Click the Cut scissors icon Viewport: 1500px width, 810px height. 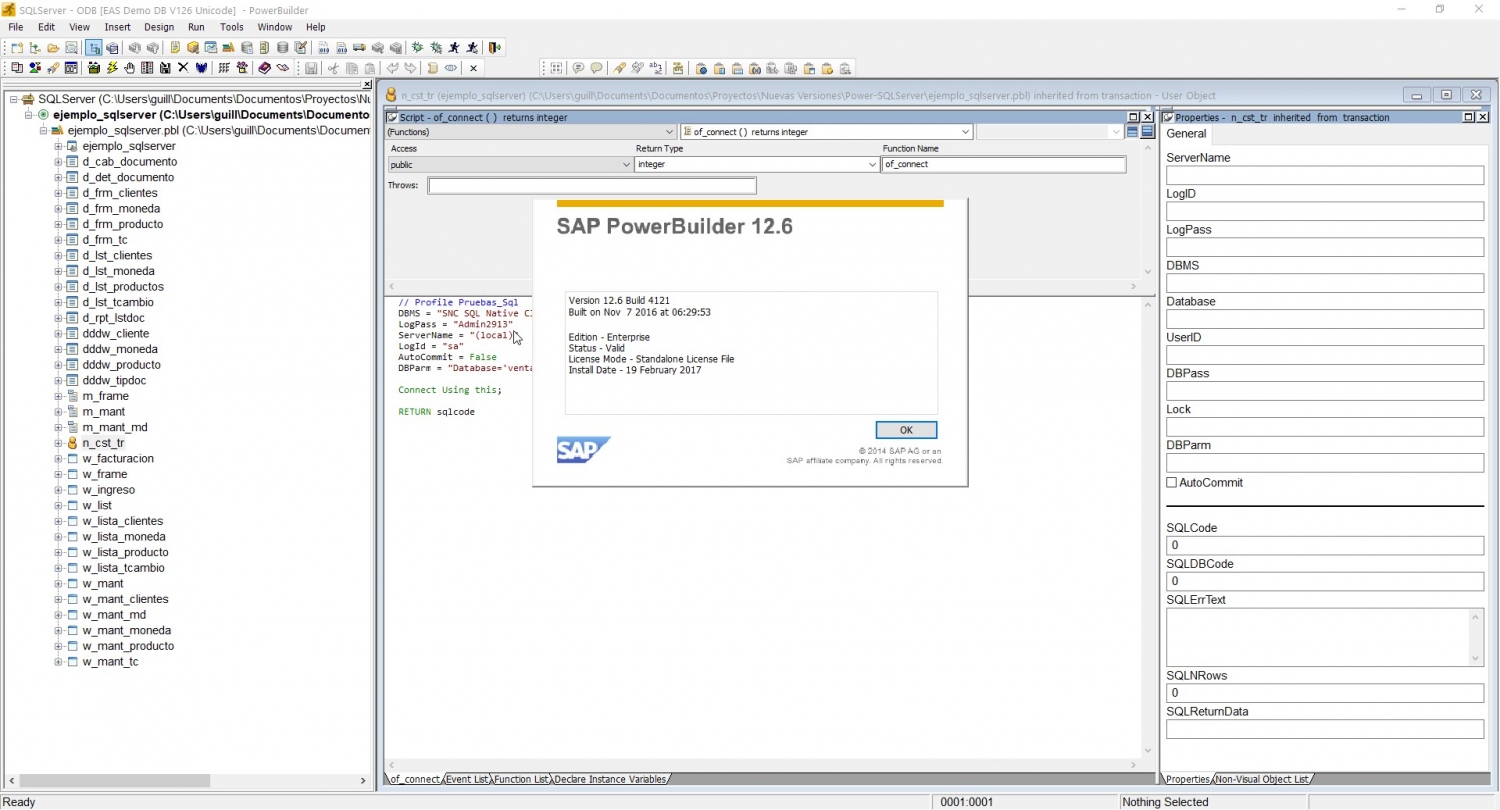[x=333, y=68]
